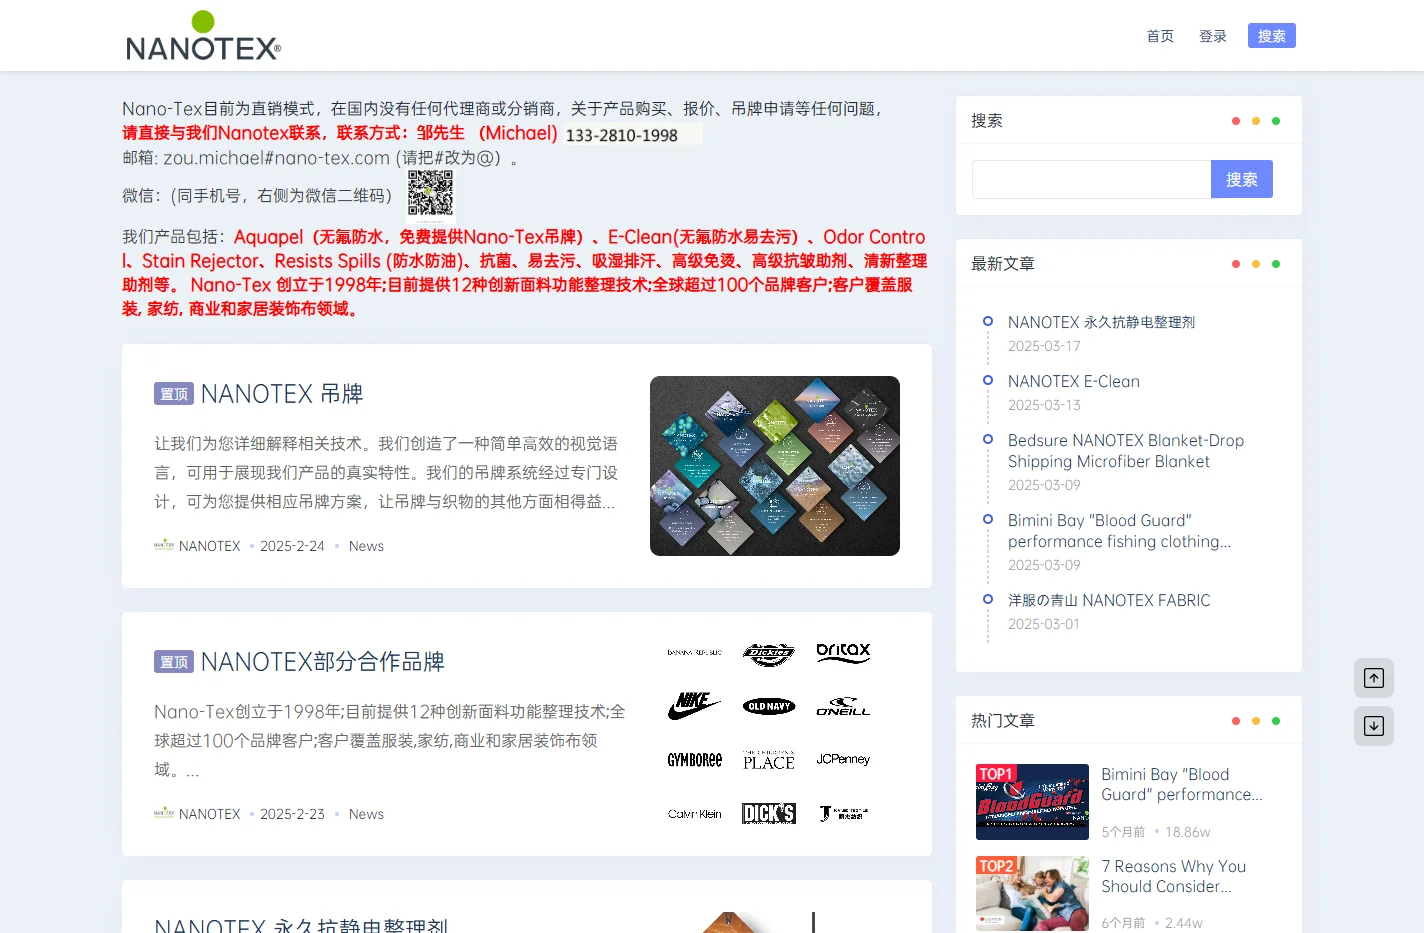Click NANOTEX author avatar on 合作品牌 post
Viewport: 1424px width, 933px height.
click(164, 814)
